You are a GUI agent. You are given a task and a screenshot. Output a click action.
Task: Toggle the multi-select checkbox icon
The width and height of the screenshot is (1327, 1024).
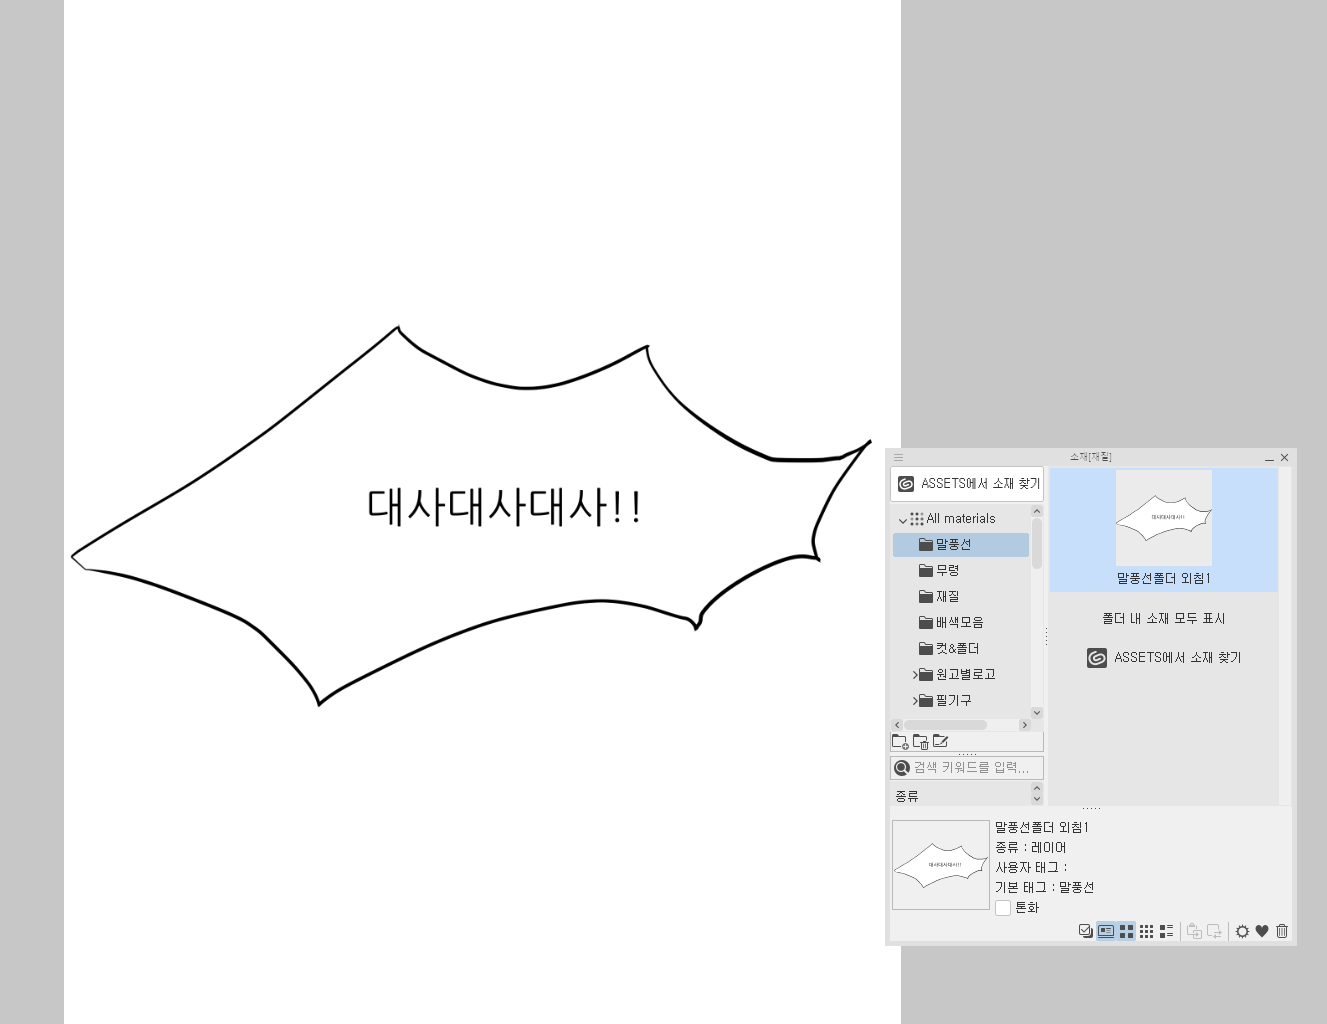[x=1085, y=931]
